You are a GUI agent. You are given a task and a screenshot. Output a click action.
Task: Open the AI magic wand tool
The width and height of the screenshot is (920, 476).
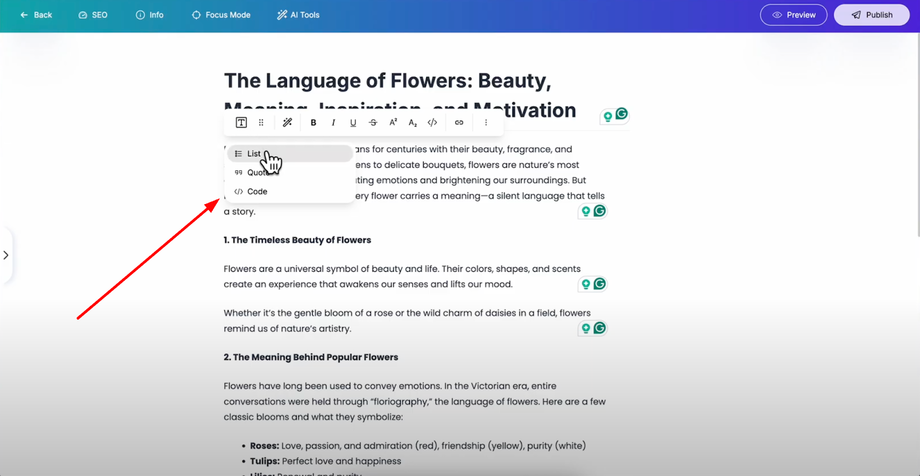[287, 123]
